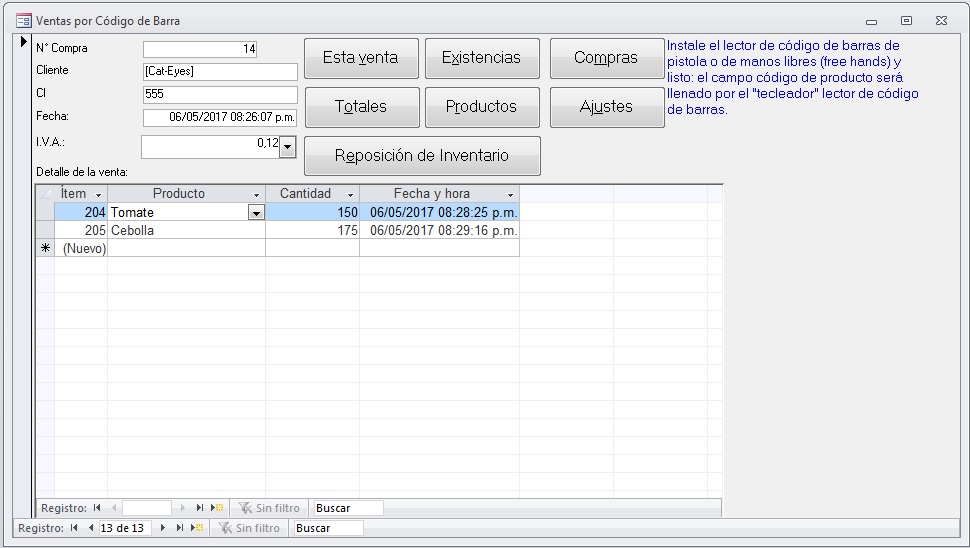Image resolution: width=970 pixels, height=548 pixels.
Task: Go to next record in main form navigator
Action: click(163, 528)
